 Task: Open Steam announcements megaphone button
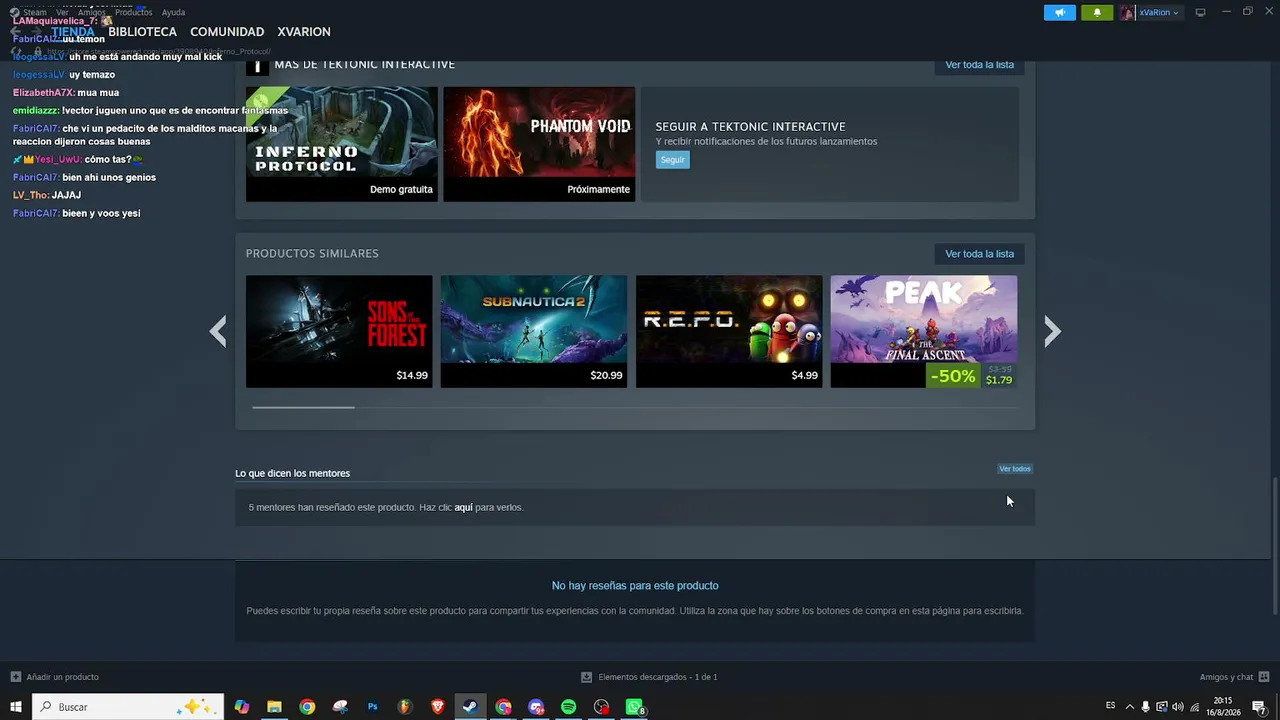(x=1060, y=13)
